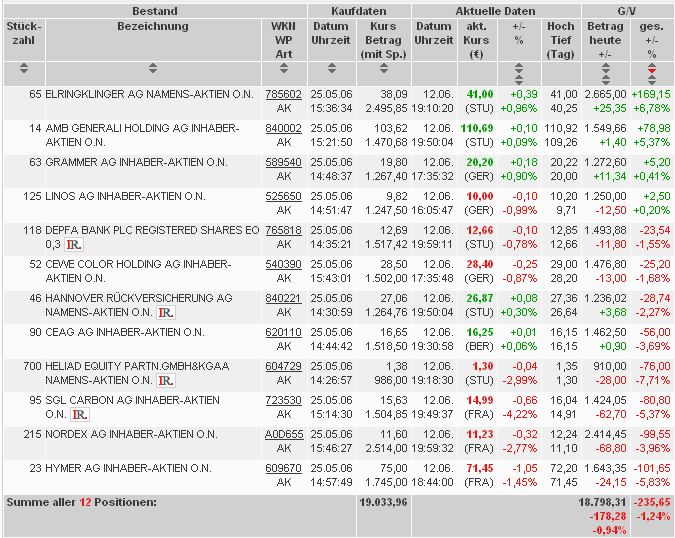The height and width of the screenshot is (538, 675).
Task: Open WKN link 840221 for Hannover Rück
Action: click(x=284, y=298)
